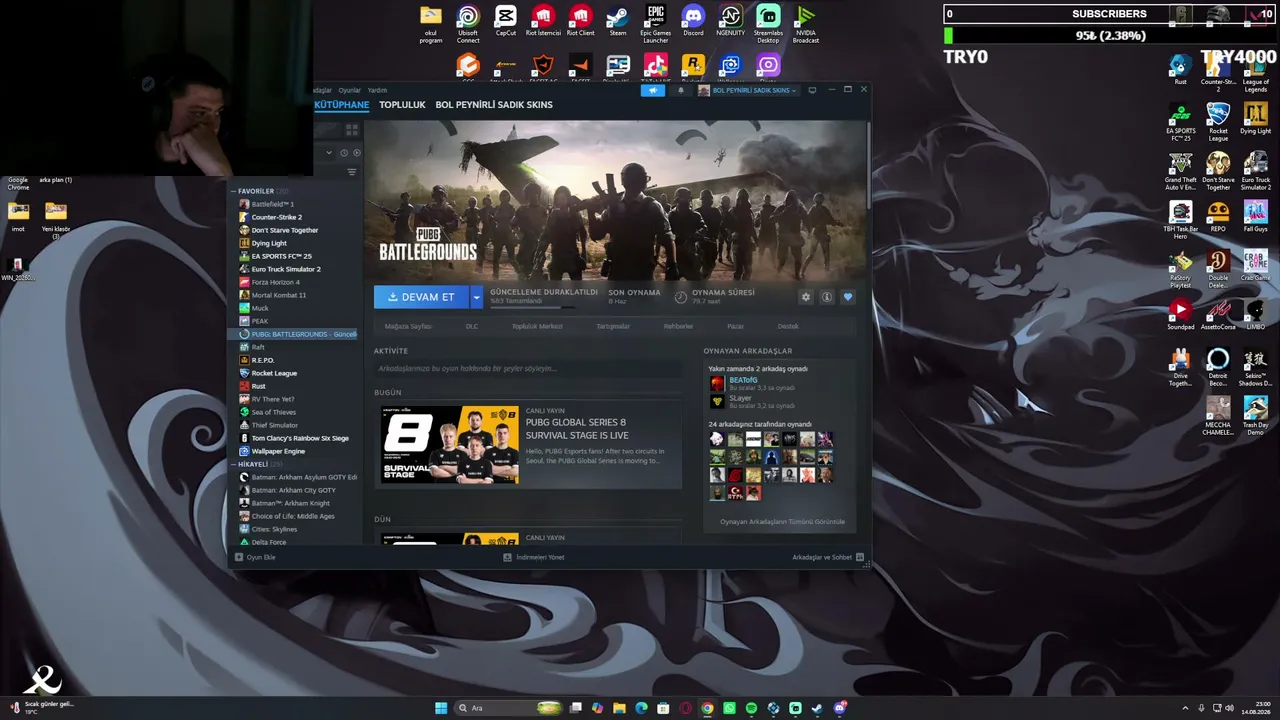Collapse the HİKAYELİ category
This screenshot has height=720, width=1280.
tap(234, 464)
